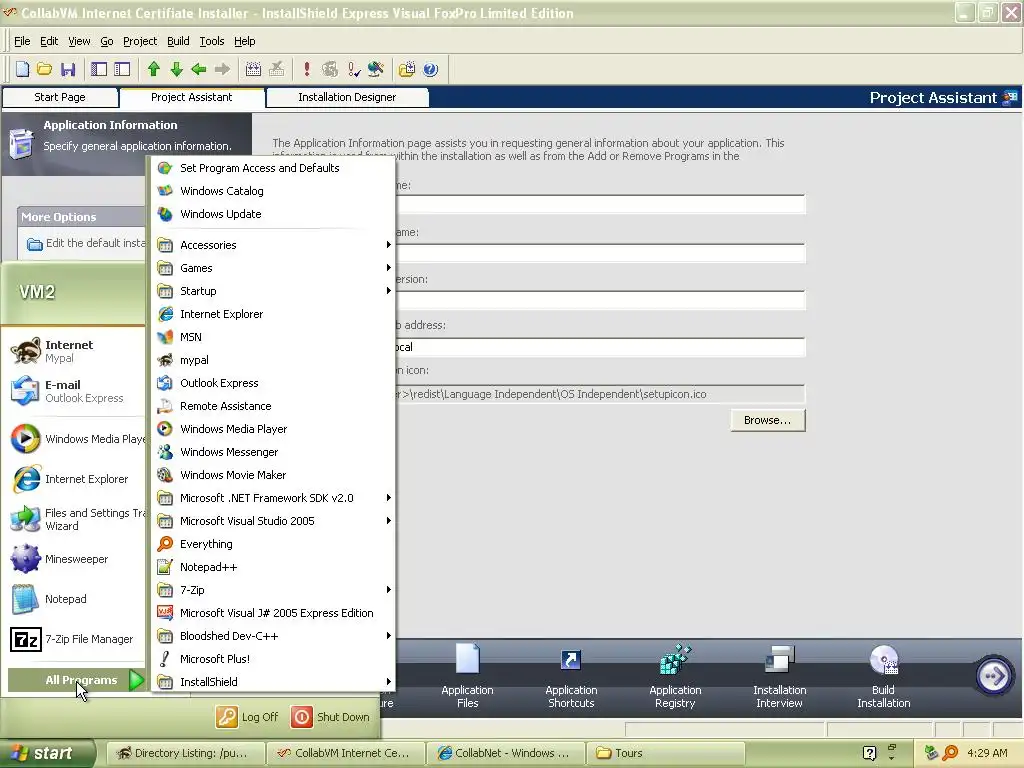
Task: Click All Programs in Start menu
Action: click(x=76, y=680)
